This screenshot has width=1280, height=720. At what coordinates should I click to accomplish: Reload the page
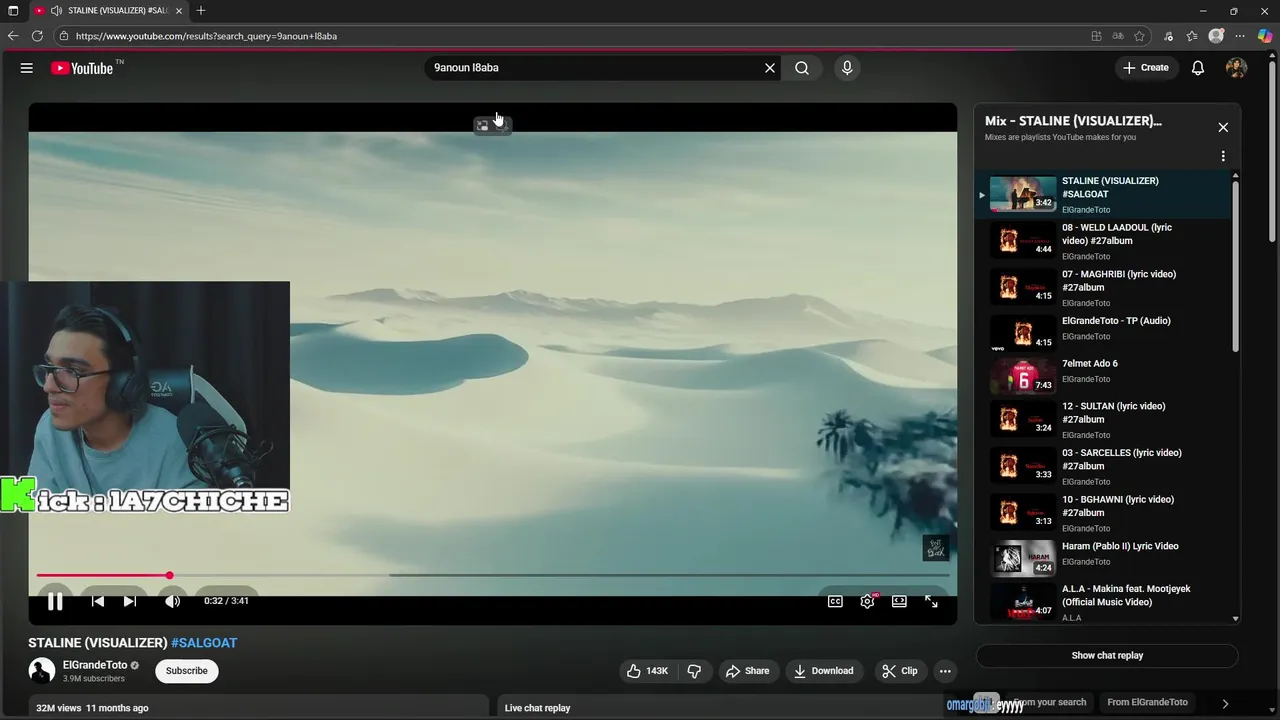[x=37, y=36]
